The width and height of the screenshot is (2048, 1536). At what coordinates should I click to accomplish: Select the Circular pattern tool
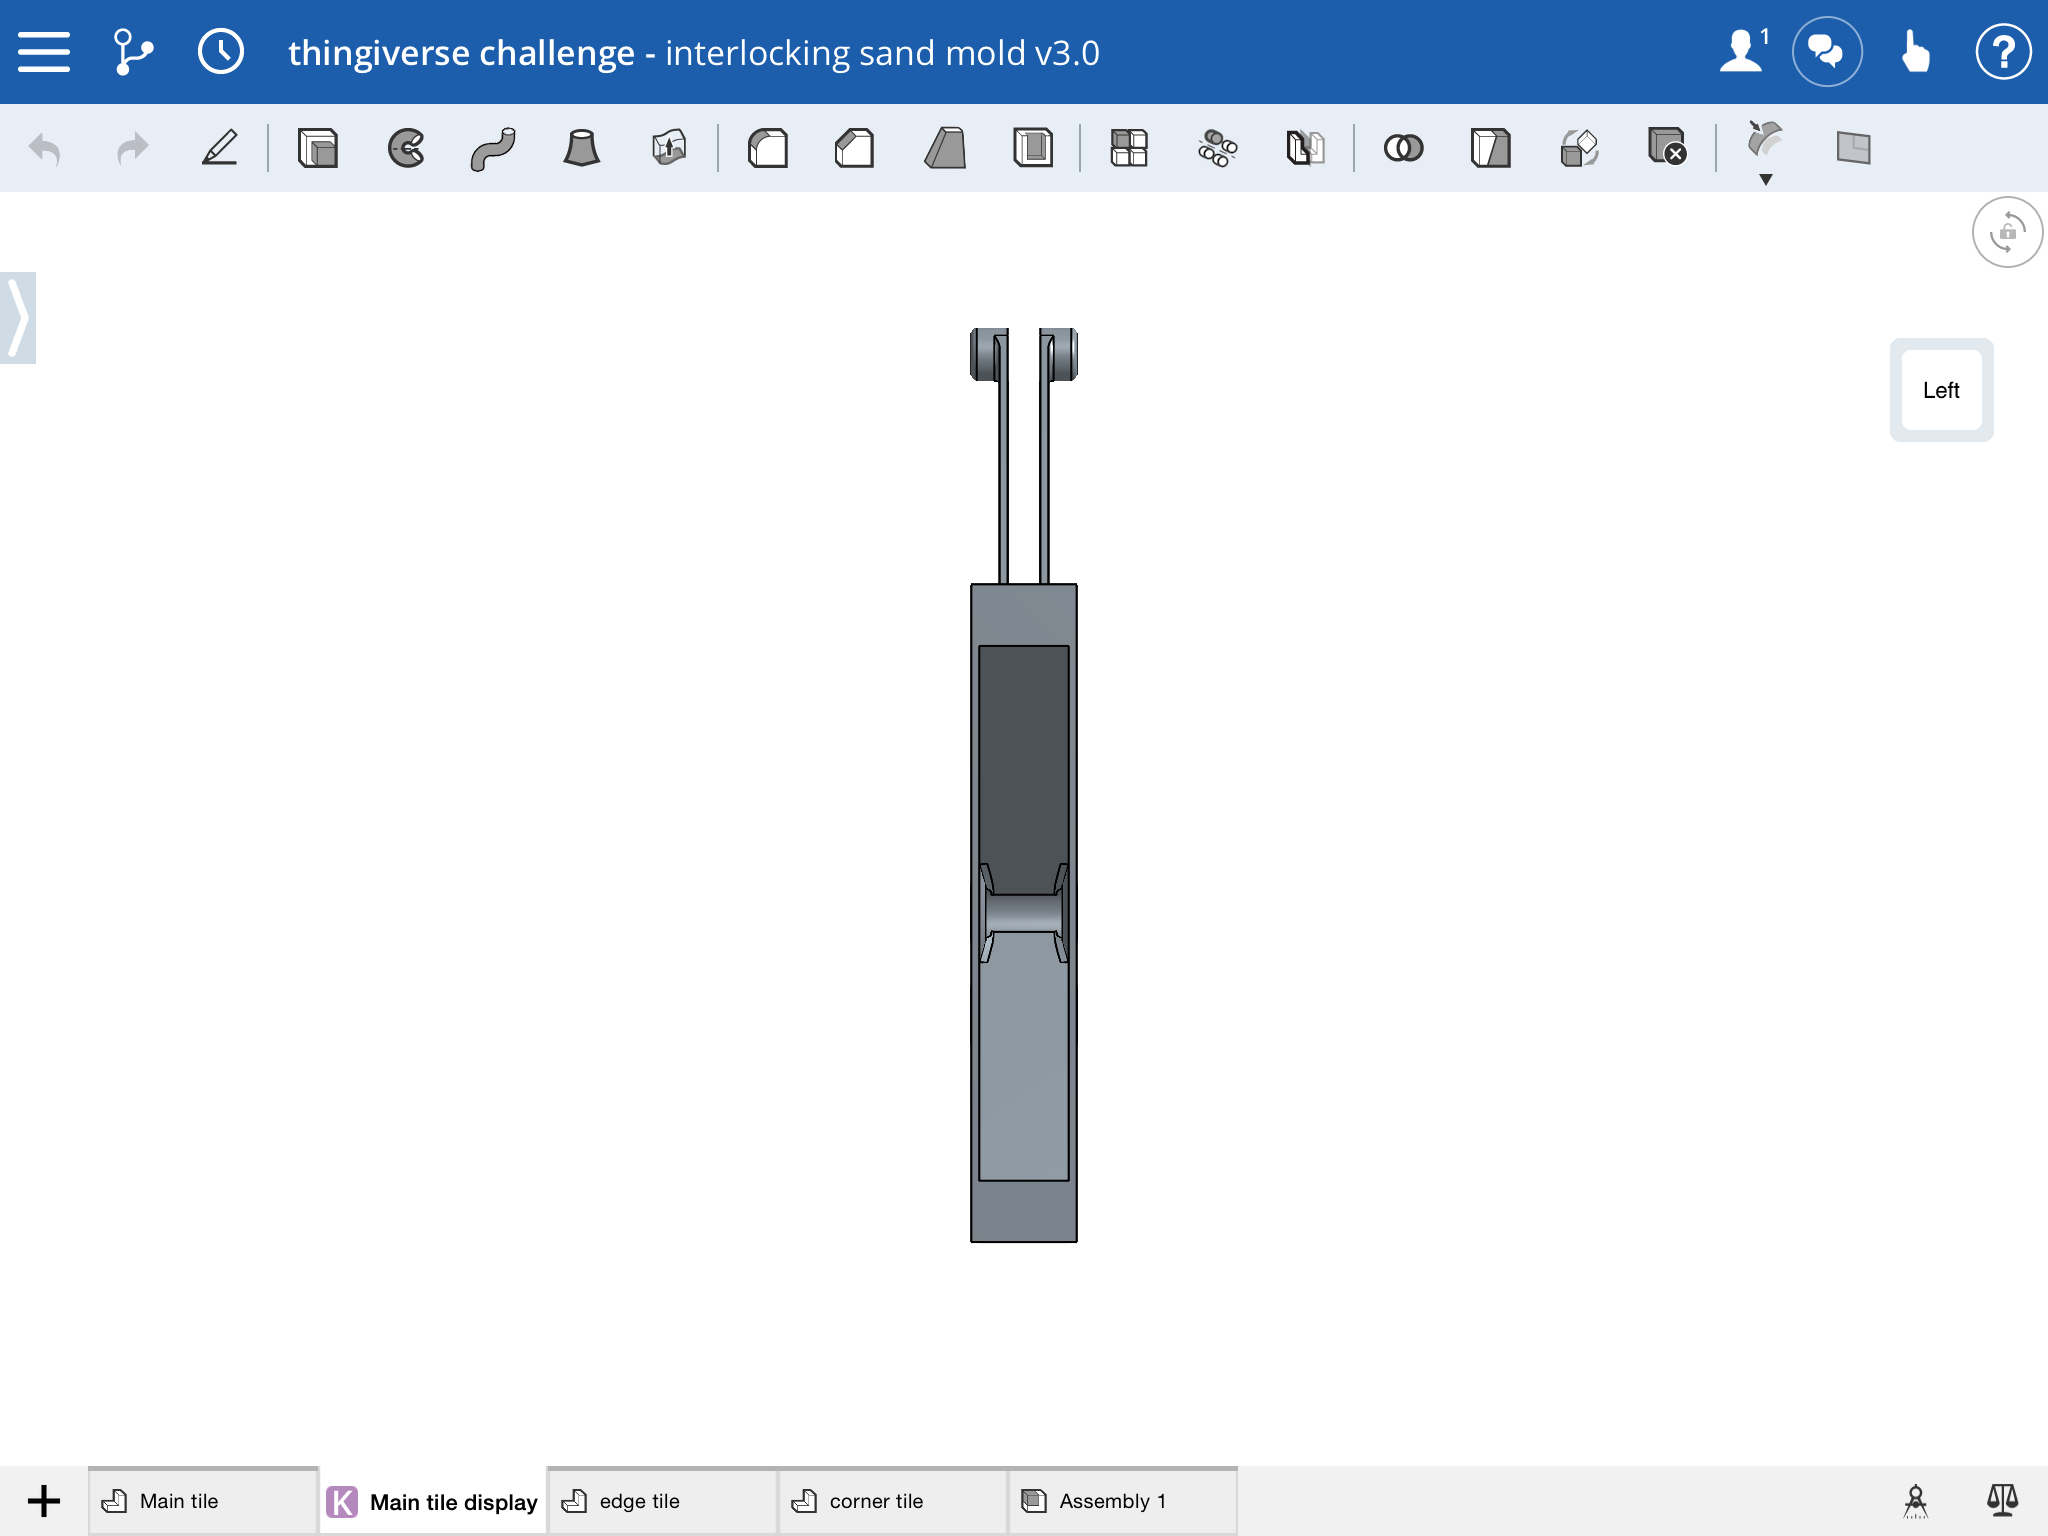click(x=1217, y=148)
